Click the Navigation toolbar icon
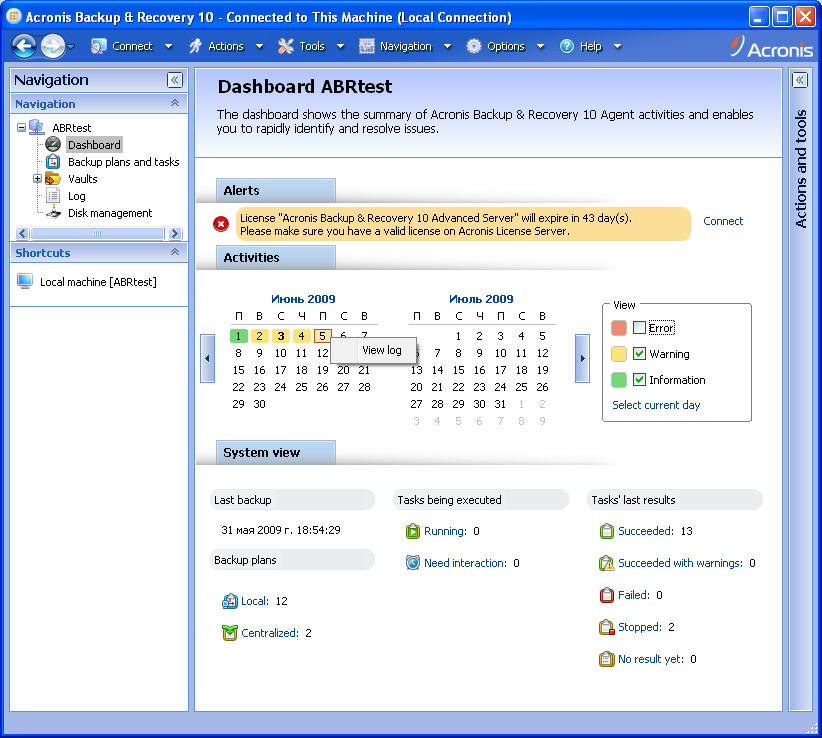822x738 pixels. pos(367,46)
